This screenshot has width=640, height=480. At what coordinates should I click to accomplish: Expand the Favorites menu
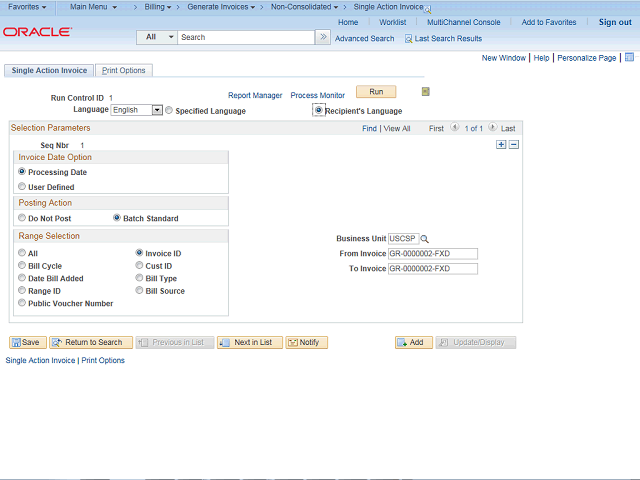point(27,7)
